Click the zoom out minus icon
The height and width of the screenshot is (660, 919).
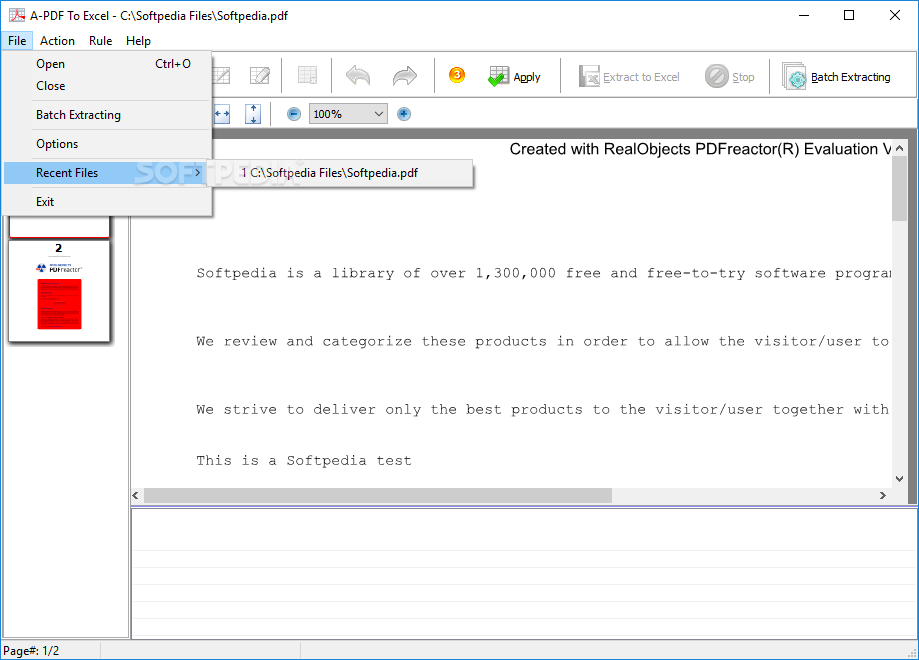point(294,114)
